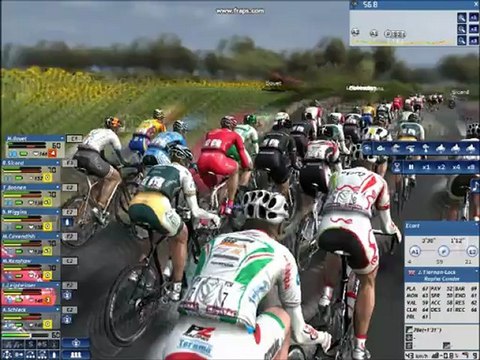This screenshot has height=360, width=480.
Task: Click the A1 group circle in Ecart panel
Action: coord(414,252)
